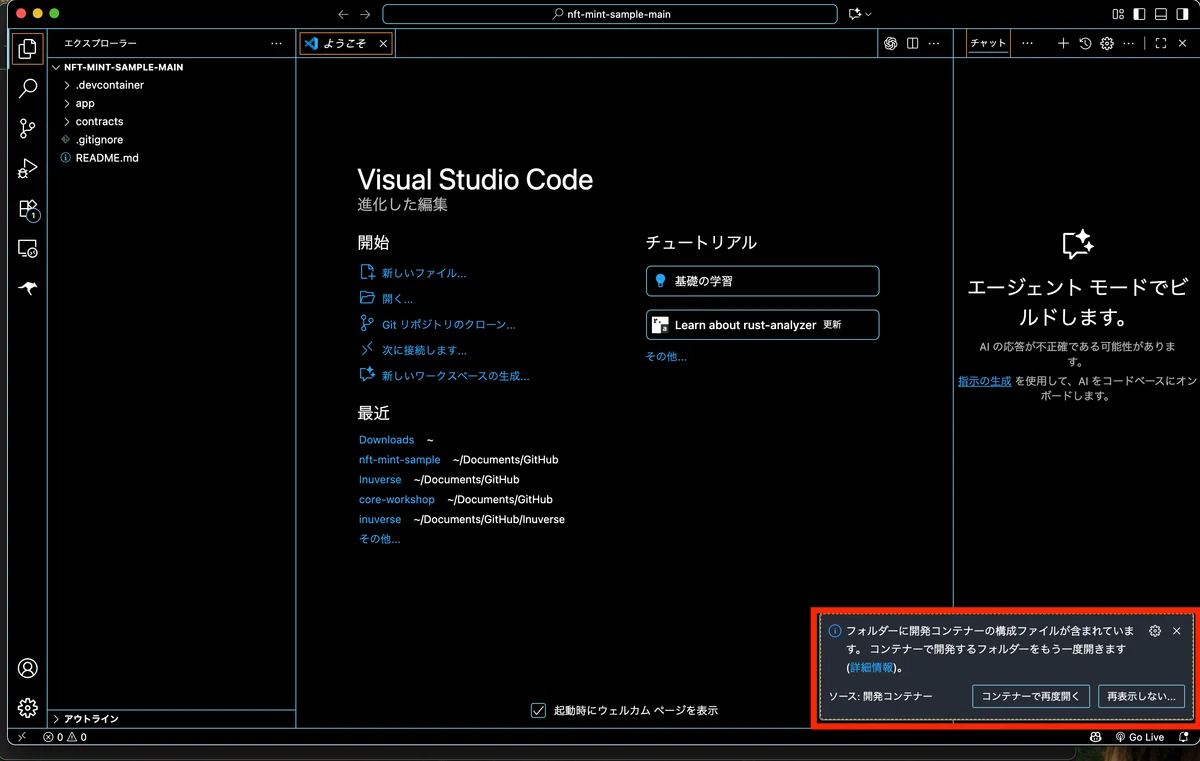Open the Manage gear in activity bar
The image size is (1200, 761).
[28, 708]
